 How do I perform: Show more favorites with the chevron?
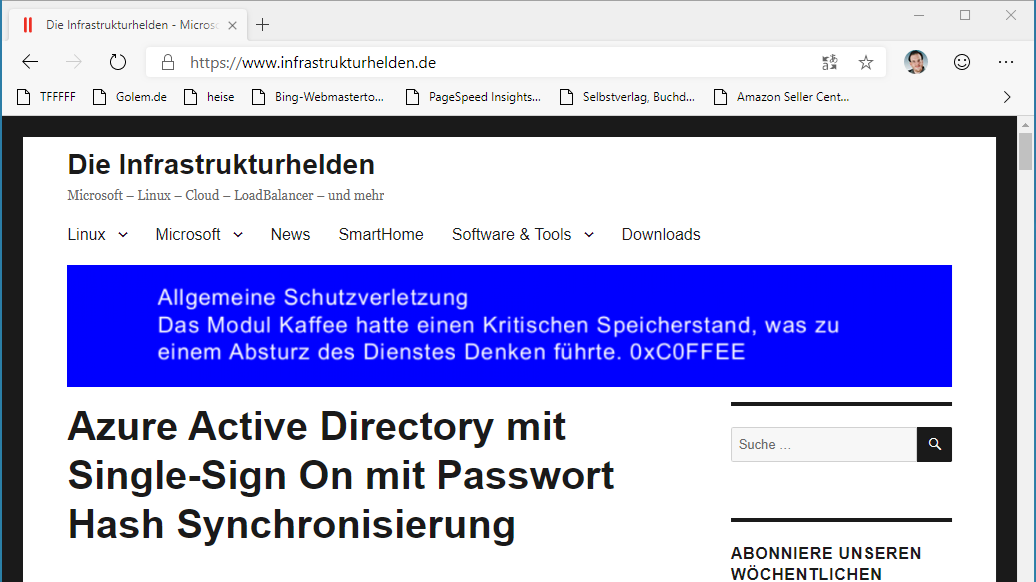click(x=1007, y=97)
